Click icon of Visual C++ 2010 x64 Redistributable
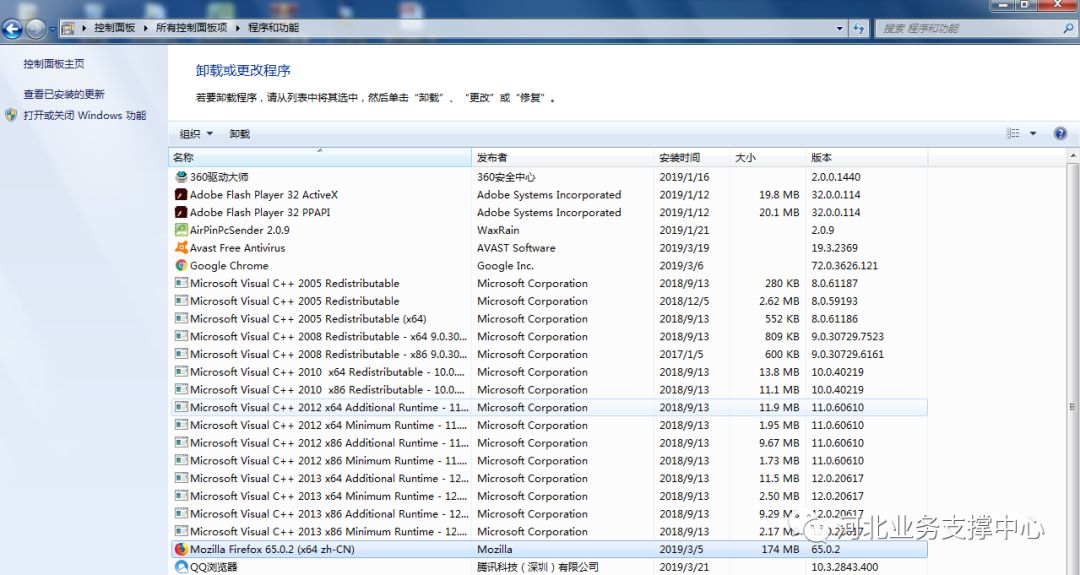Image resolution: width=1080 pixels, height=575 pixels. (181, 372)
